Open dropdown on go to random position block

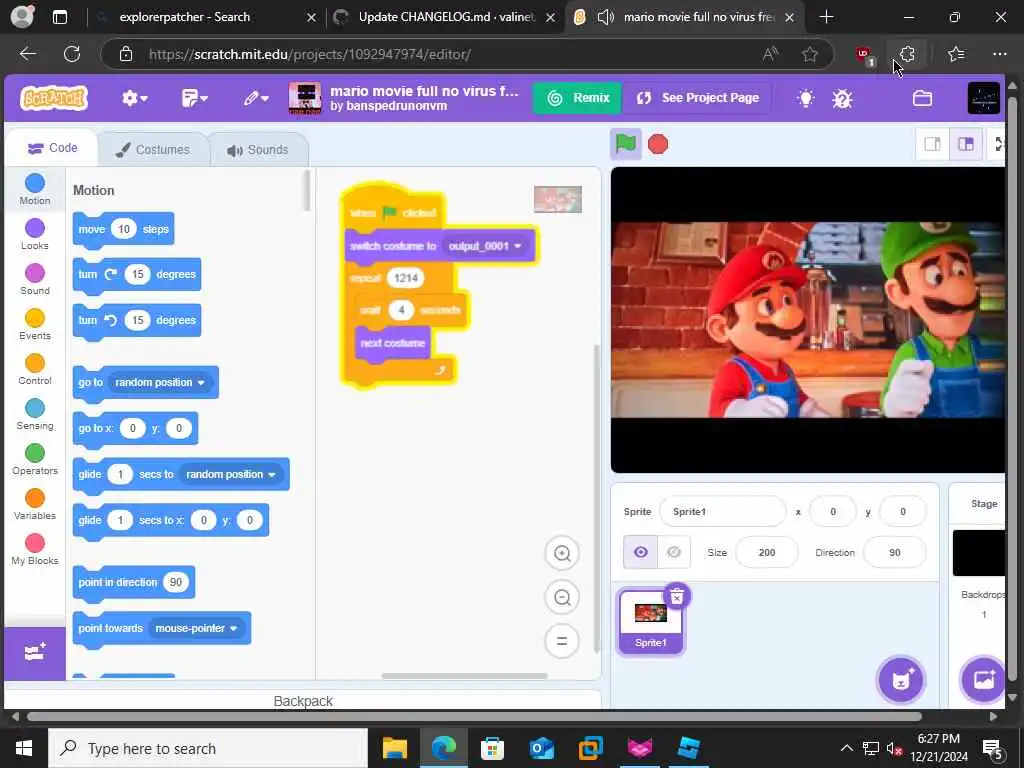click(x=160, y=382)
